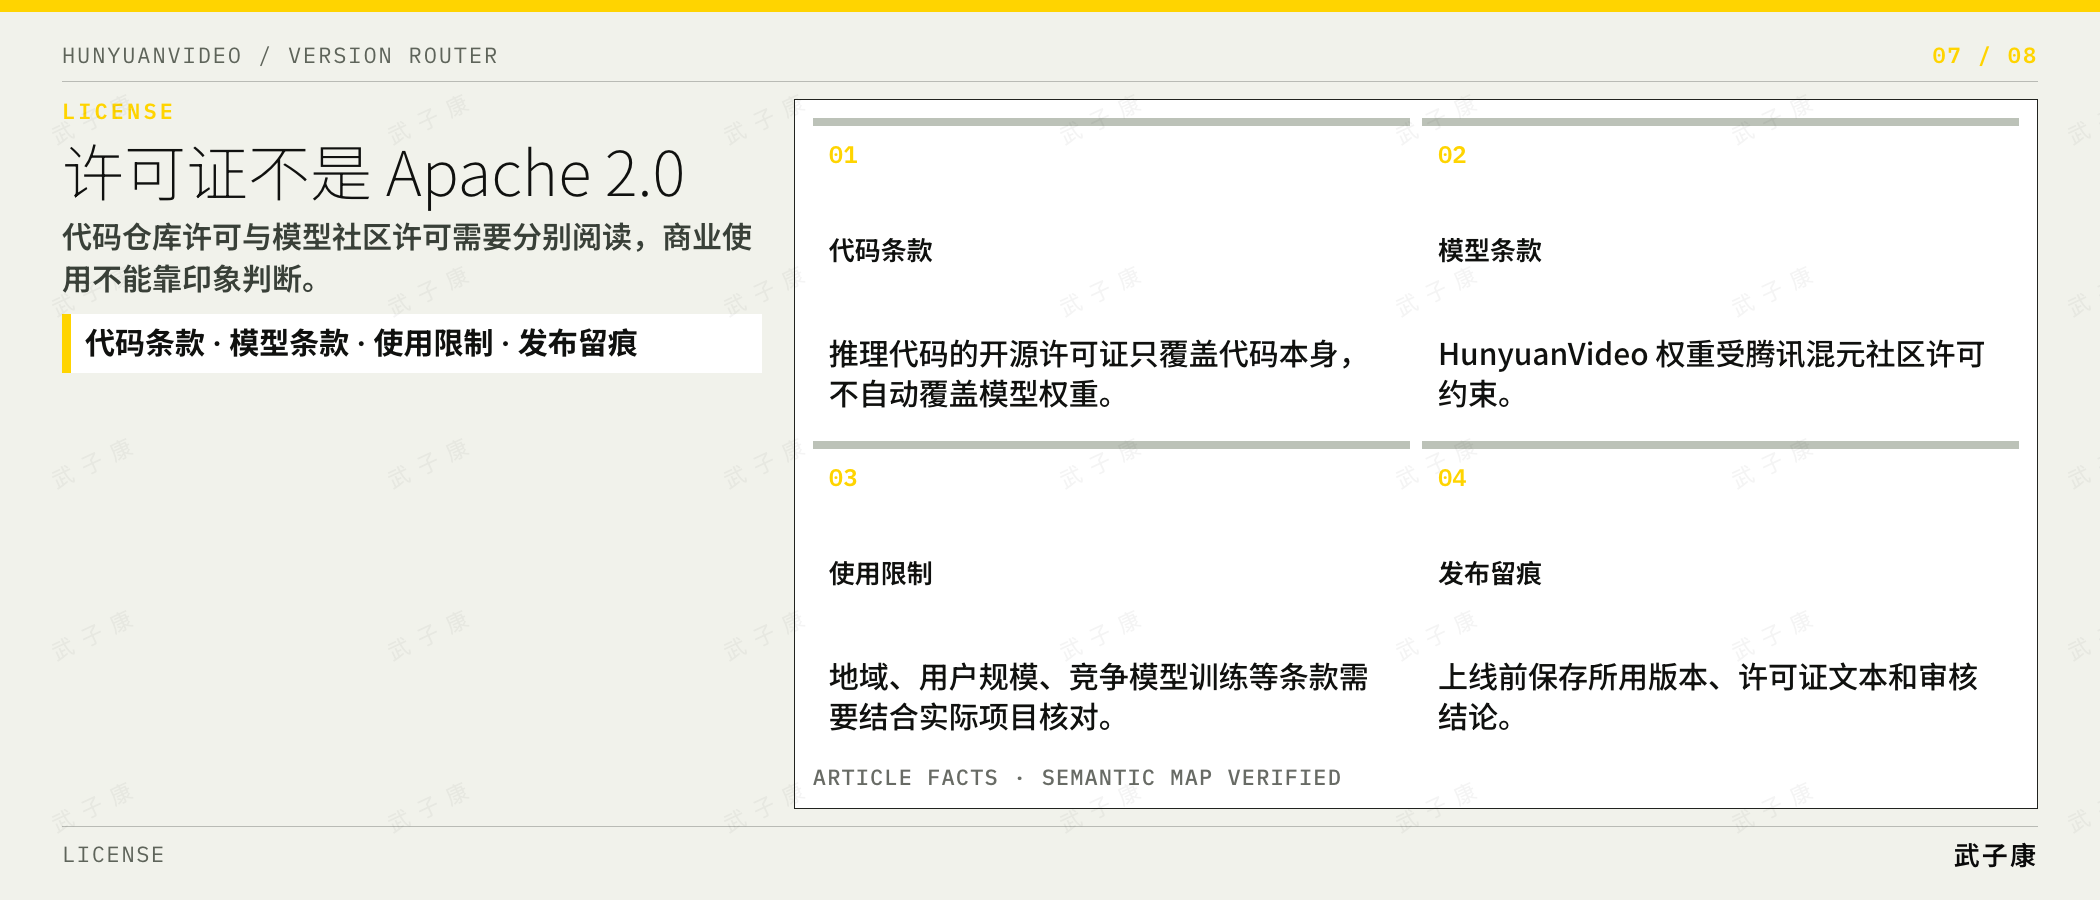Click the caption ARTICLE FACTS · SEMANTIC MAP VERIFIED
Viewport: 2100px width, 900px height.
[x=1077, y=778]
